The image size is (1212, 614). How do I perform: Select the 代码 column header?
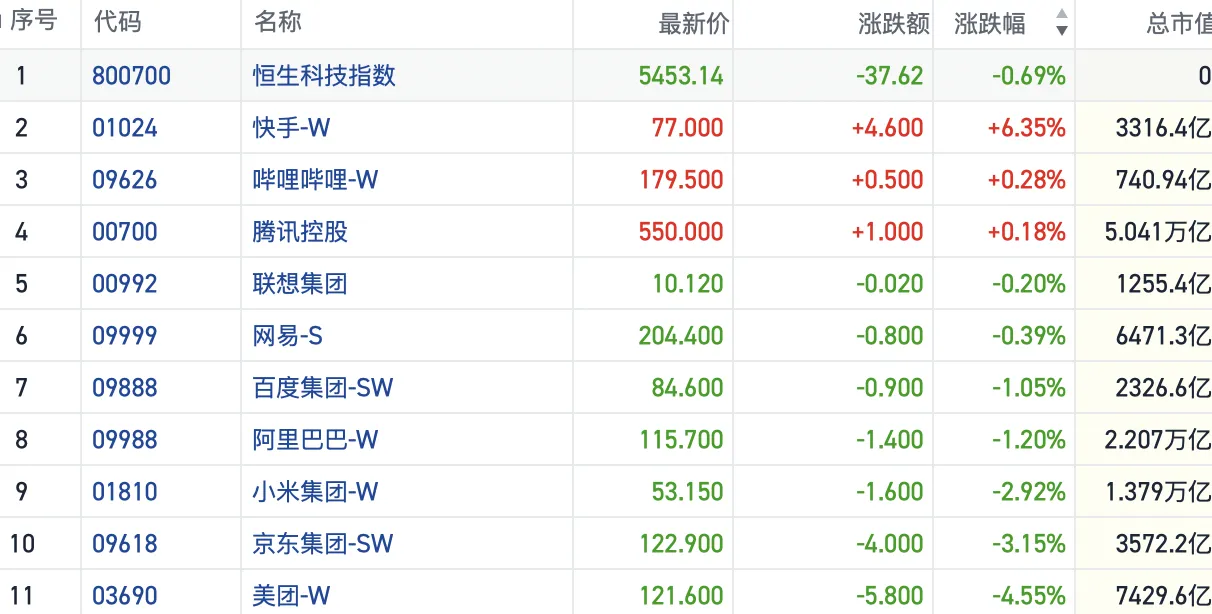click(117, 22)
